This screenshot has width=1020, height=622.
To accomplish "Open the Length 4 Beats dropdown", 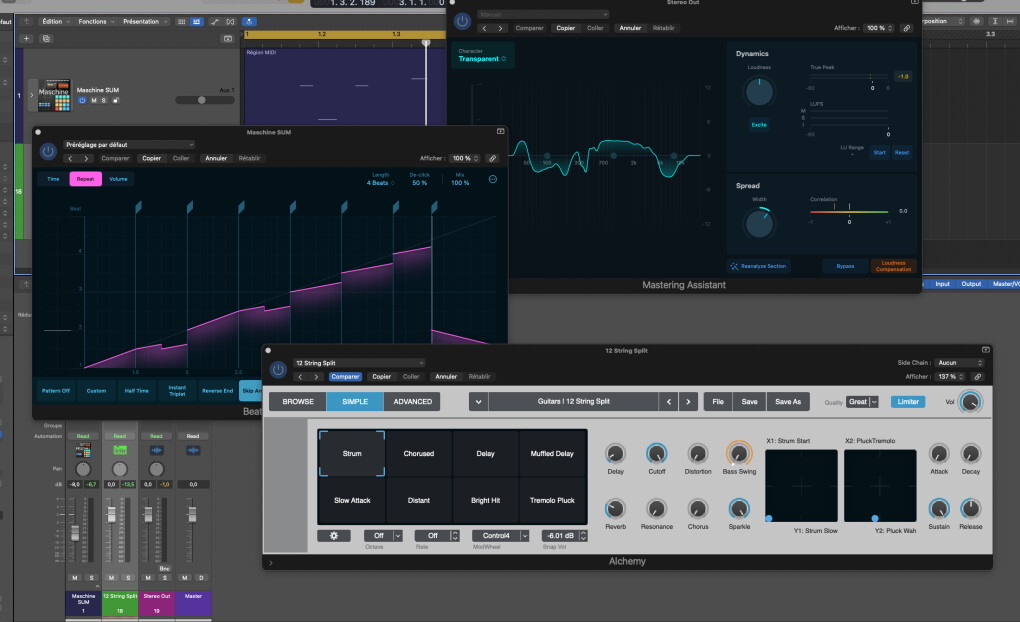I will [381, 183].
